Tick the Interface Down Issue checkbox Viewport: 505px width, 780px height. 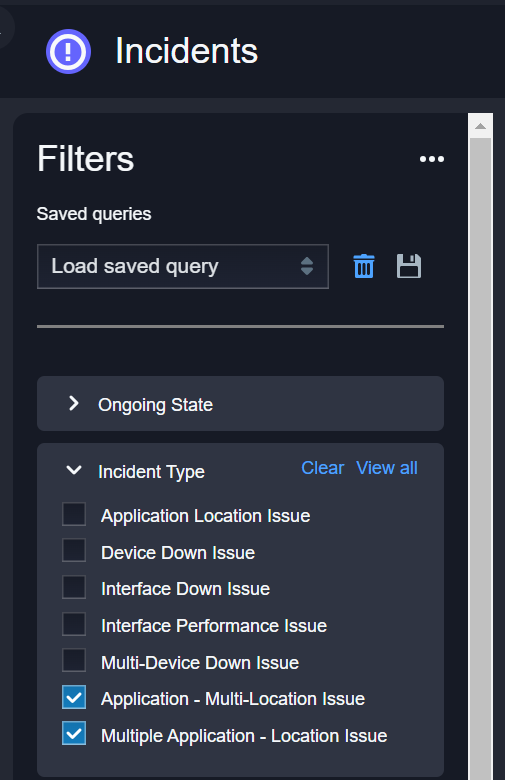pyautogui.click(x=74, y=587)
